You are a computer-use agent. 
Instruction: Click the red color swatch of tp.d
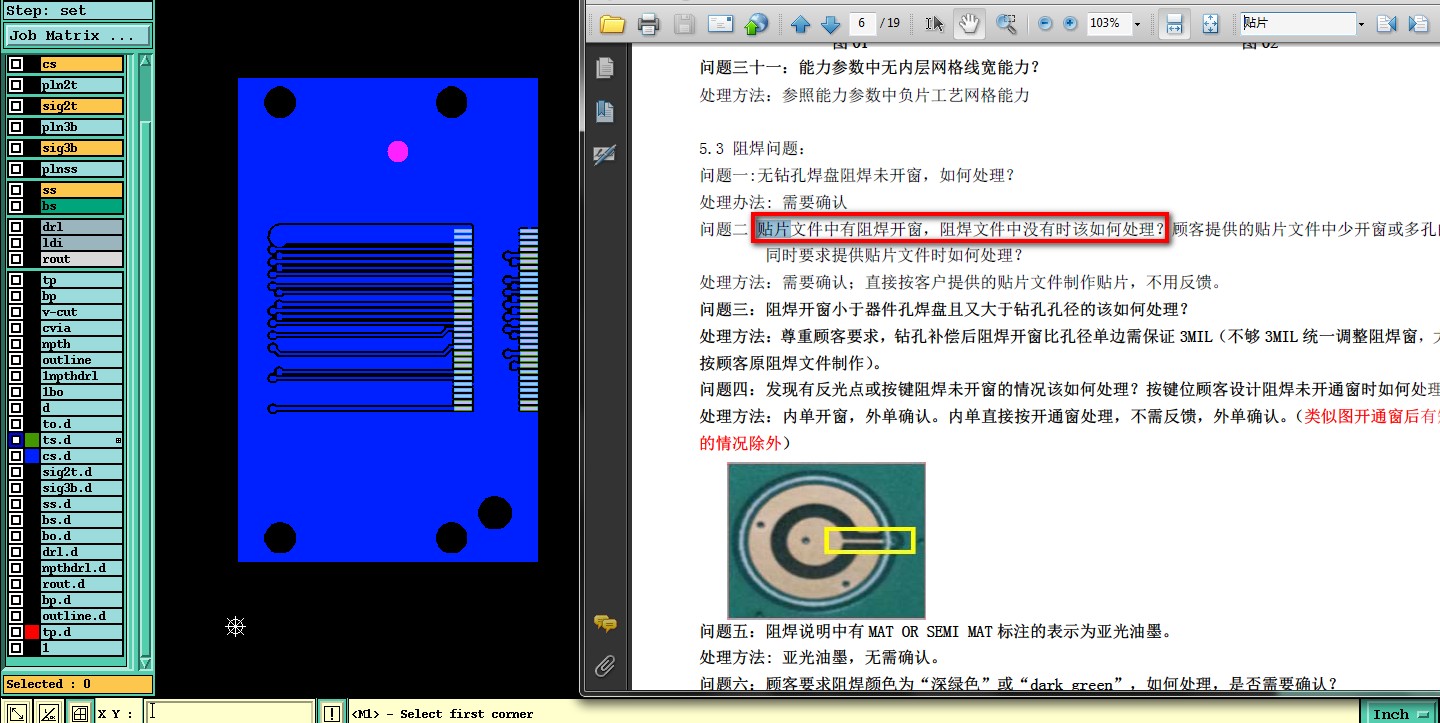pyautogui.click(x=32, y=632)
